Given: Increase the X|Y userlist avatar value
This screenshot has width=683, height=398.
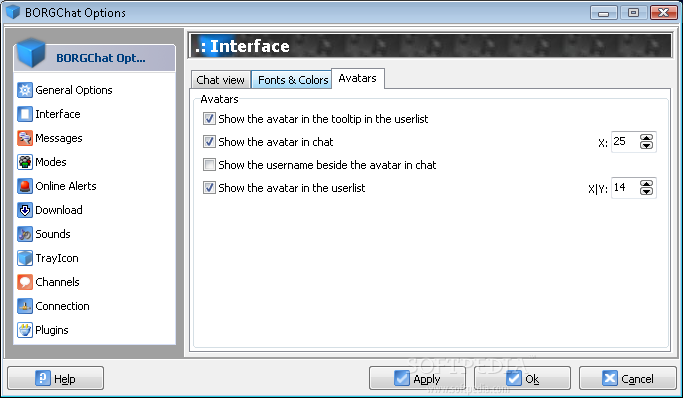Looking at the screenshot, I should pos(646,184).
